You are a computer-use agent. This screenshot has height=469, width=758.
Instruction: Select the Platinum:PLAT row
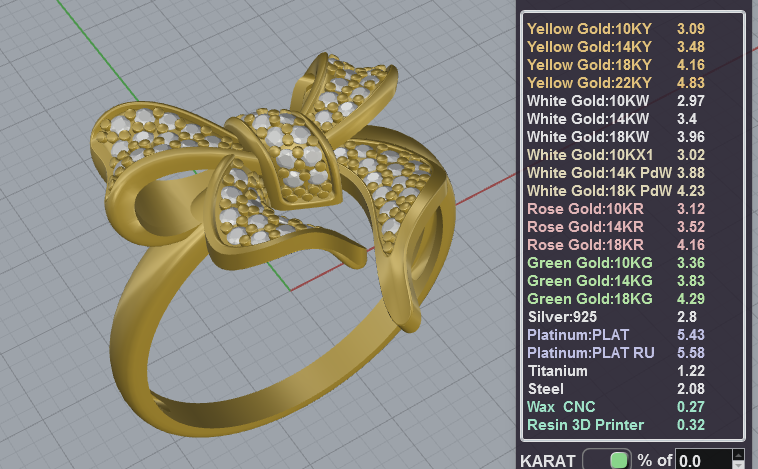(616, 335)
